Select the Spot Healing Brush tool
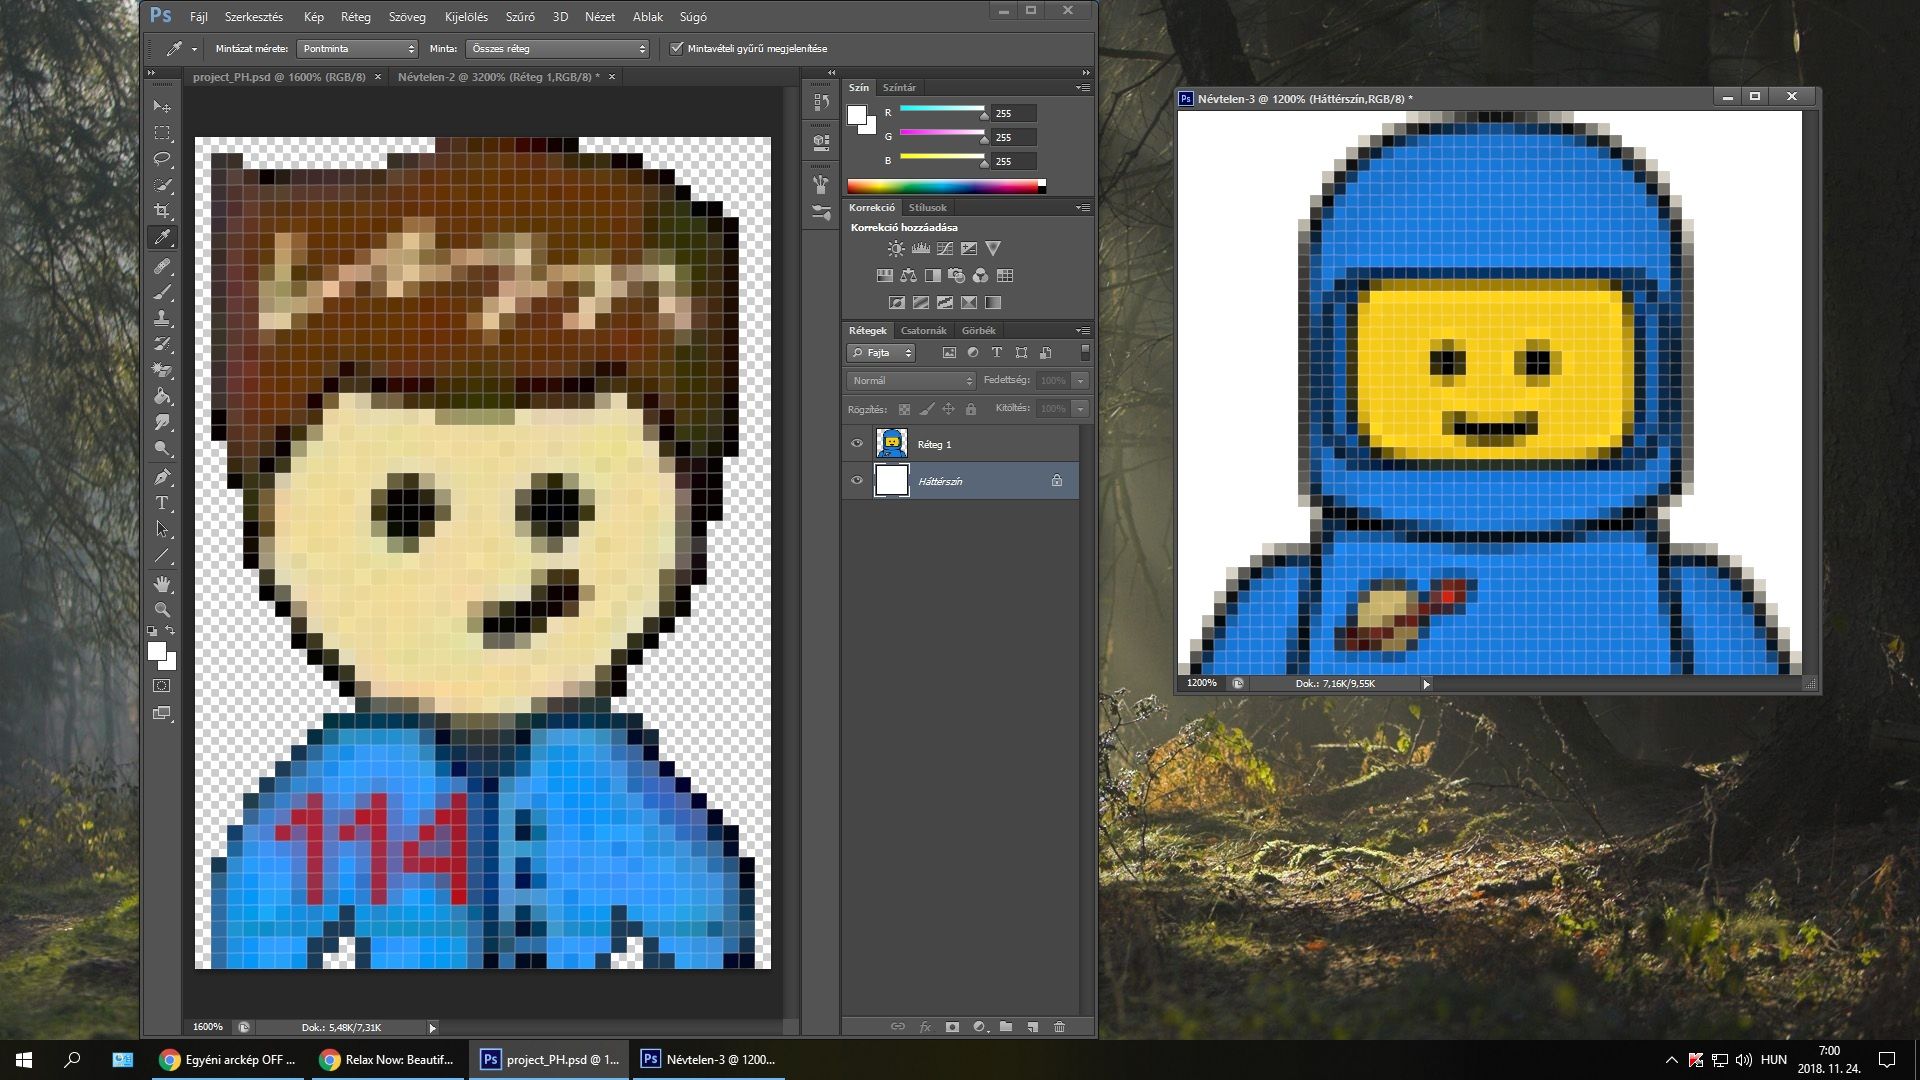Image resolution: width=1920 pixels, height=1080 pixels. click(x=162, y=266)
